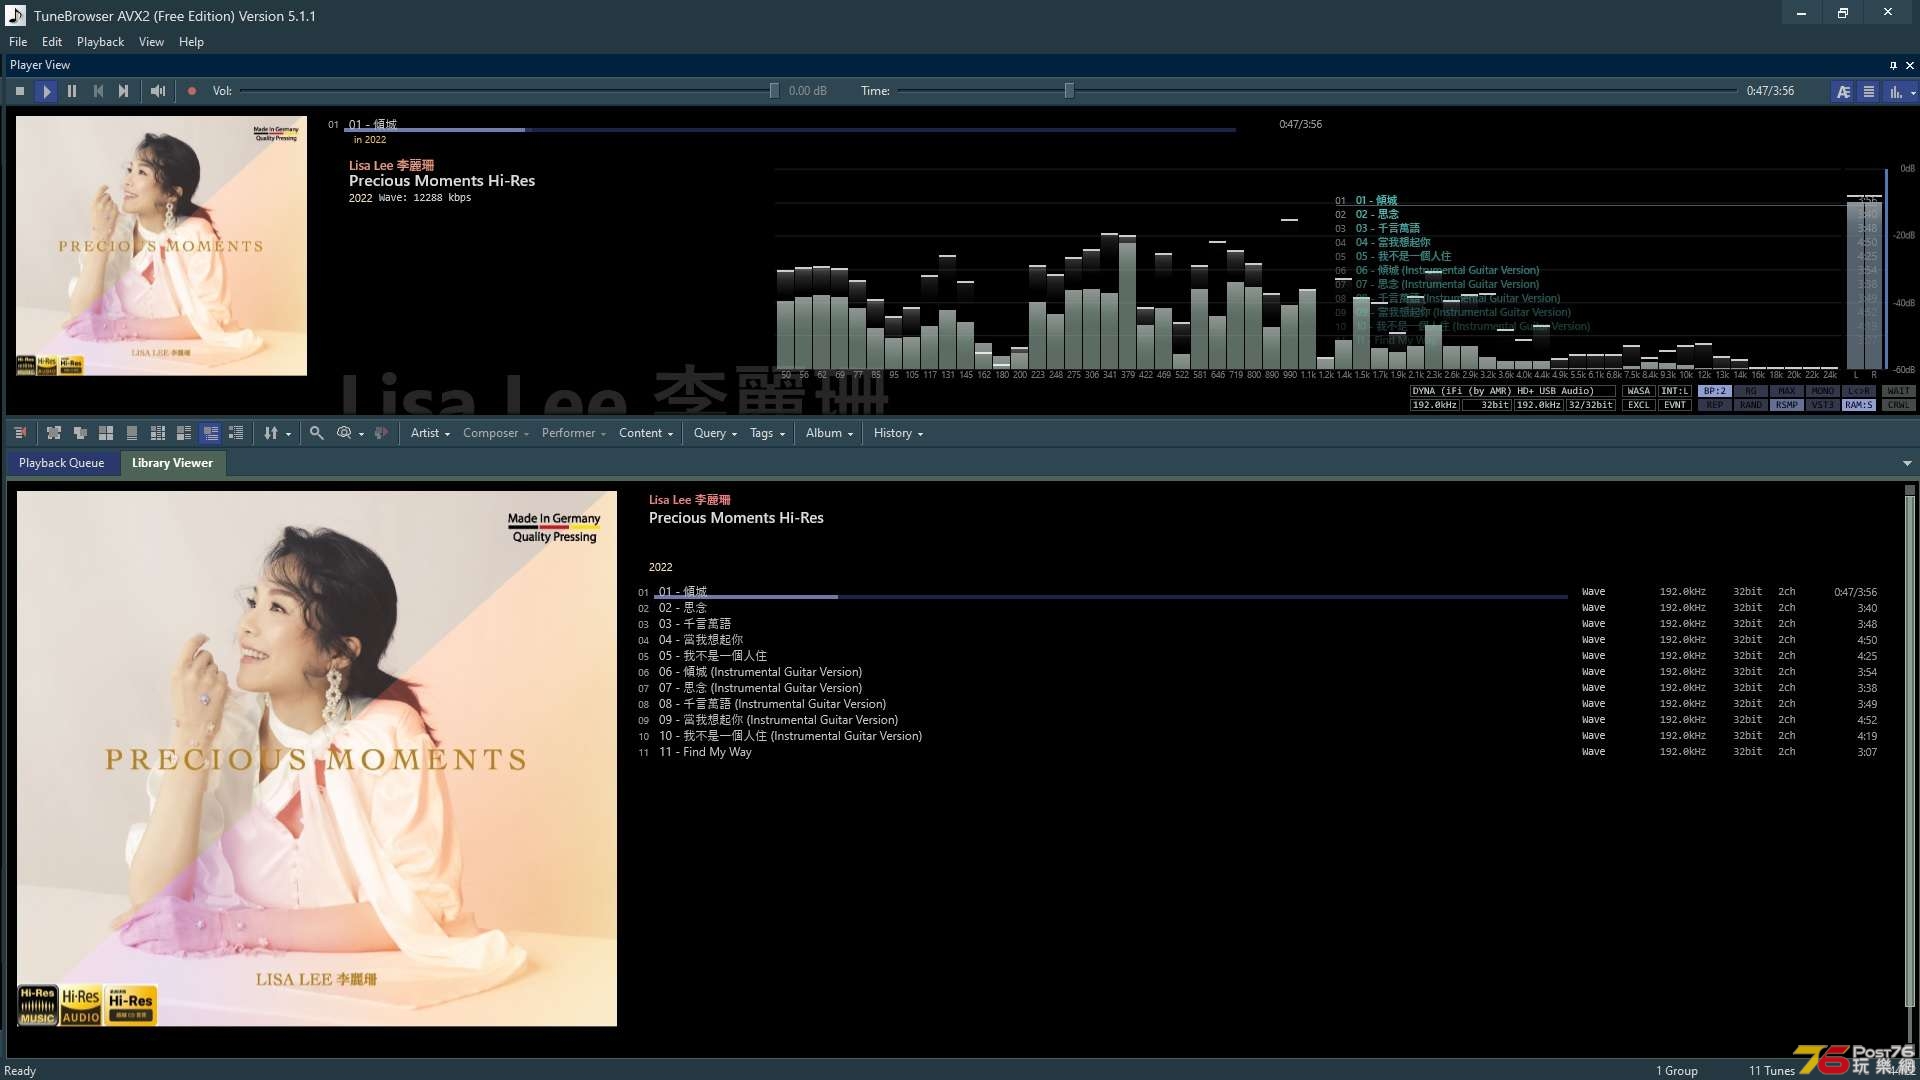Toggle the lyrics/text display icon in Player View
Viewport: 1920px width, 1080px height.
point(1843,91)
